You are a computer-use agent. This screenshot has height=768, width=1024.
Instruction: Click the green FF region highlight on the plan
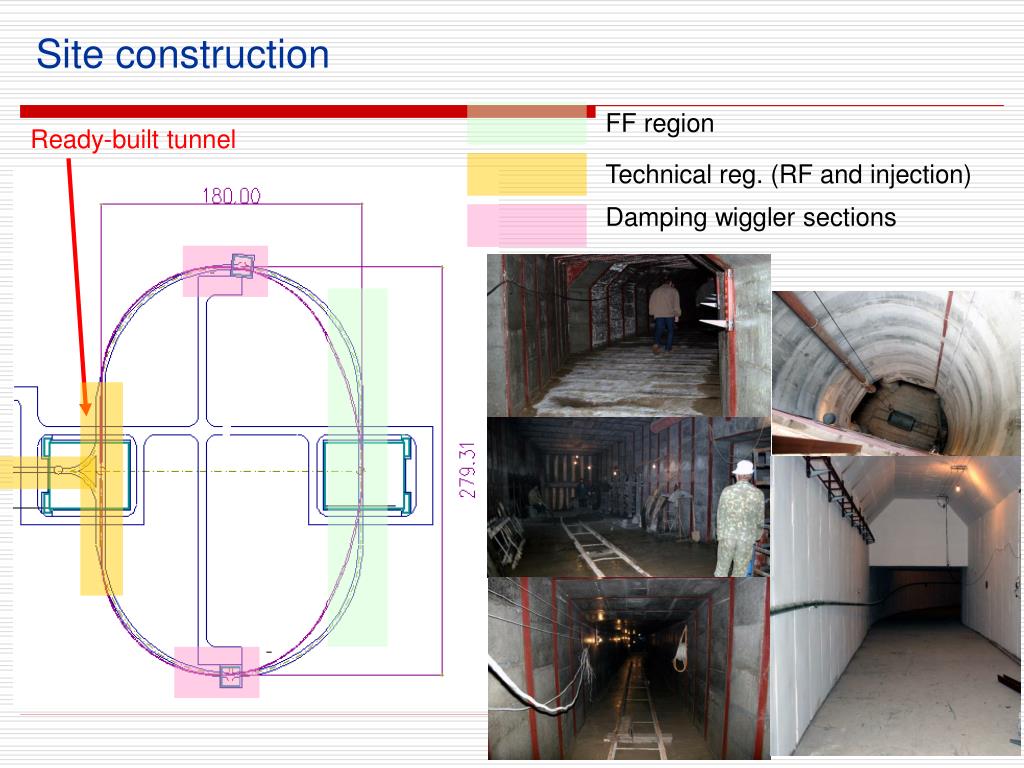(357, 468)
